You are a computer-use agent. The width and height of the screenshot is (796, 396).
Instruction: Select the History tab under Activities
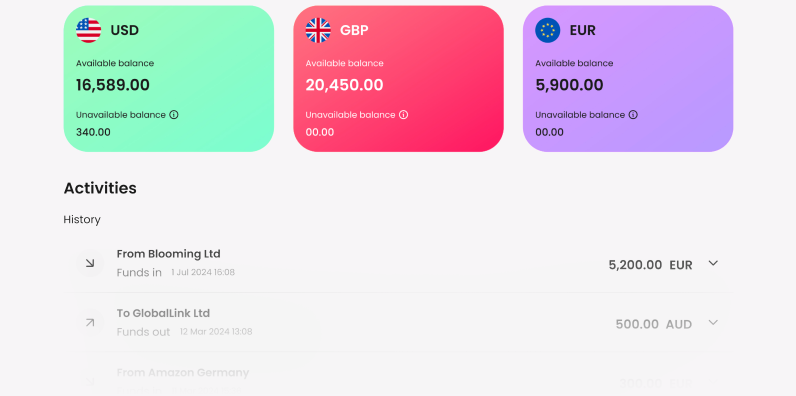[x=82, y=220]
